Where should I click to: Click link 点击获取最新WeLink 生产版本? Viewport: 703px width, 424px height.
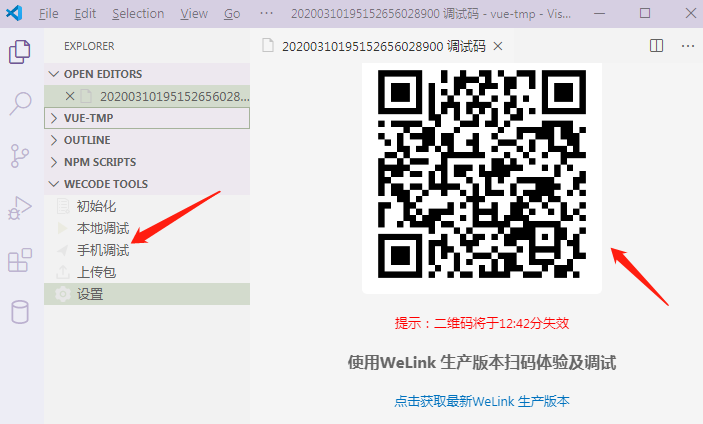point(482,401)
